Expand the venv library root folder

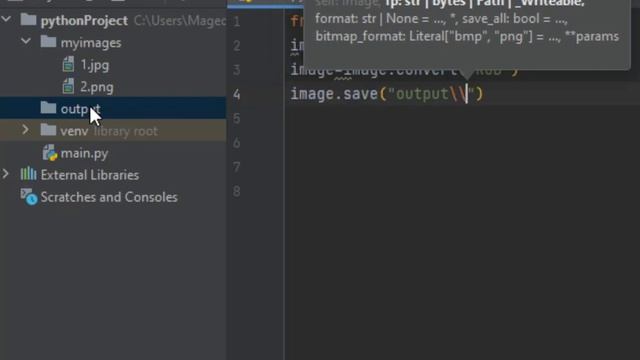click(x=26, y=130)
